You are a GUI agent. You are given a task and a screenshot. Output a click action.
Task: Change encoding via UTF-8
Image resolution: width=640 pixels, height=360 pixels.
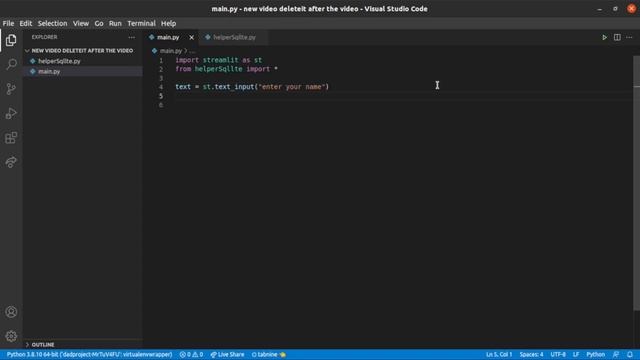tap(558, 354)
